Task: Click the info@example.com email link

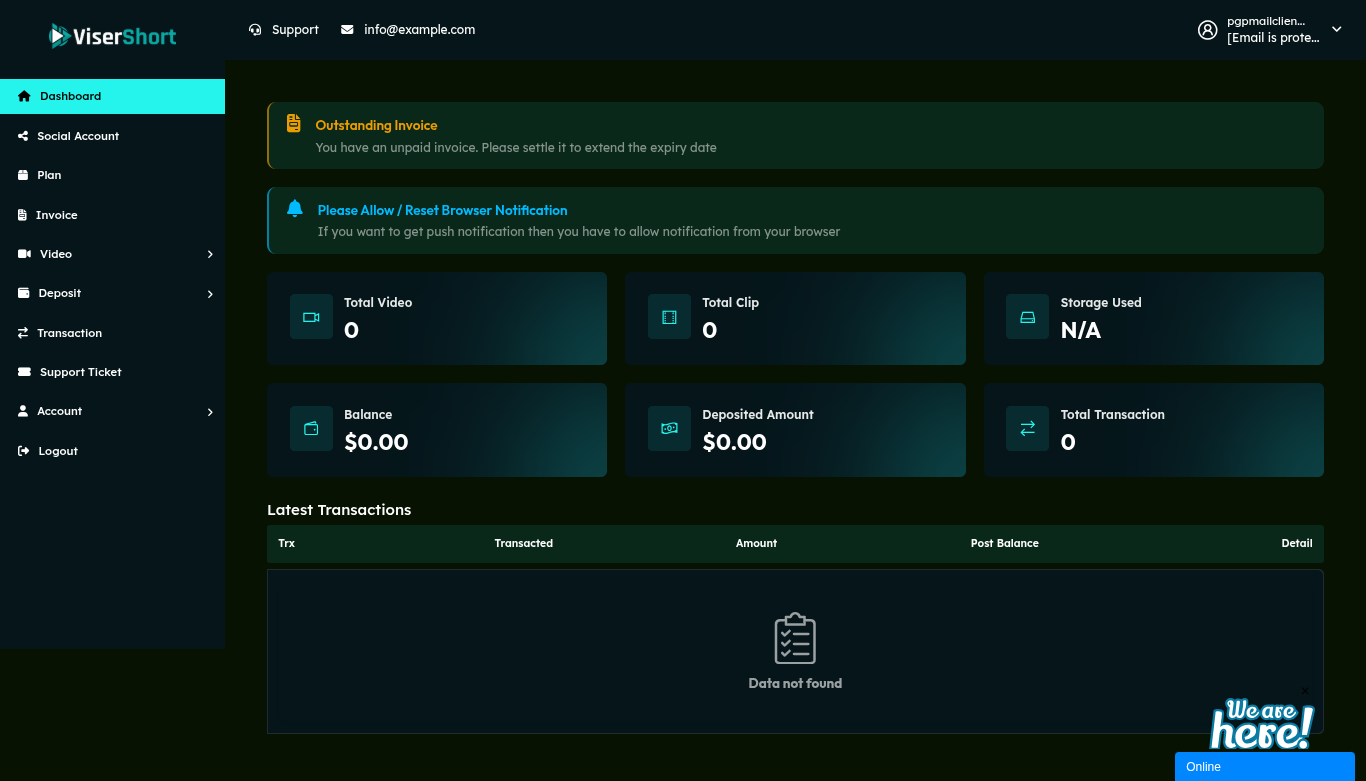Action: 418,30
